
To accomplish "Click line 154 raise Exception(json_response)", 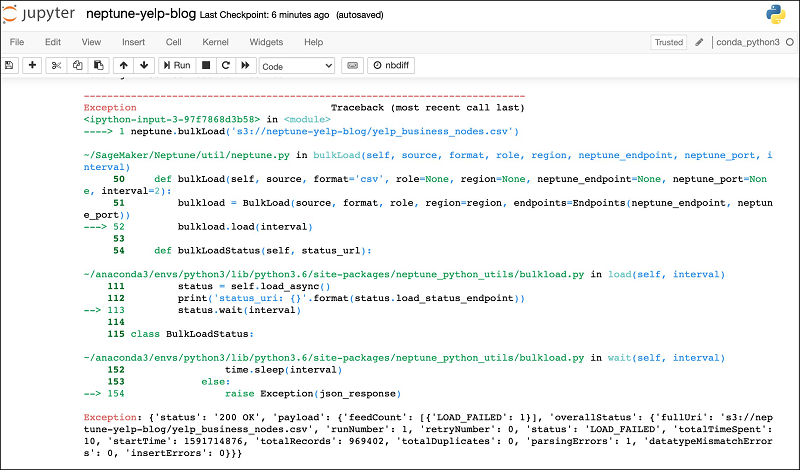I will 313,393.
